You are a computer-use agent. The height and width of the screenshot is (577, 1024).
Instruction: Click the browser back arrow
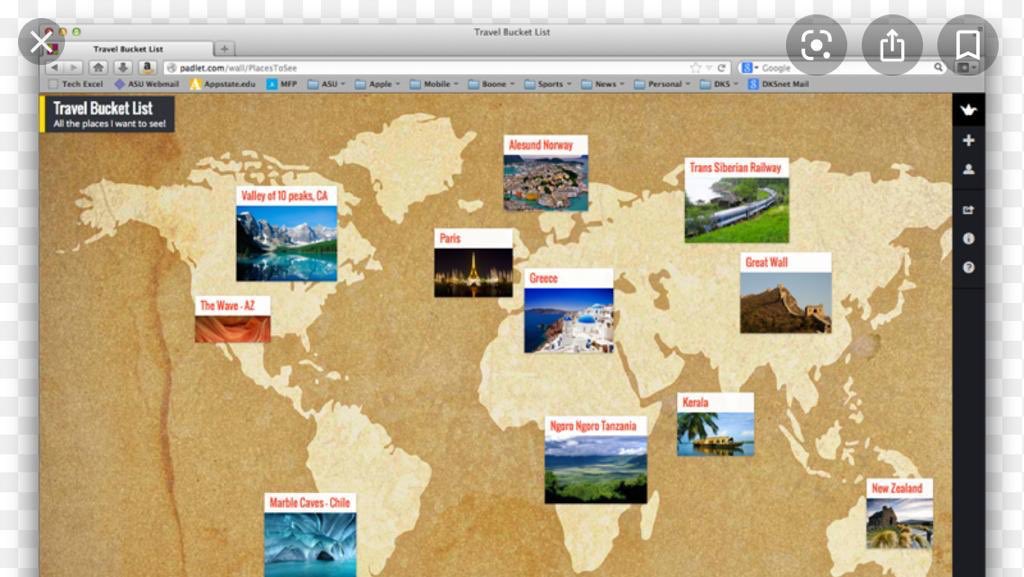(54, 67)
